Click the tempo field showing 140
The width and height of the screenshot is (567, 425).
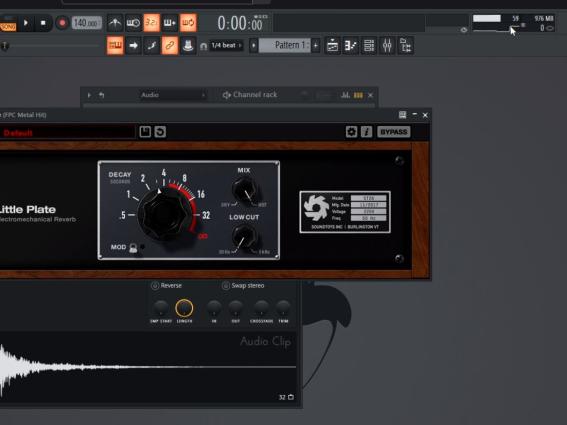(x=87, y=23)
